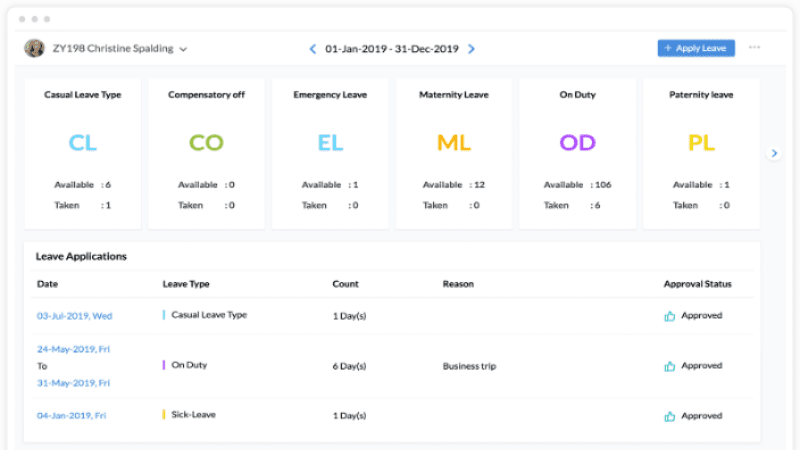This screenshot has height=450, width=800.
Task: Open the Emergency Leave EL card
Action: (330, 153)
